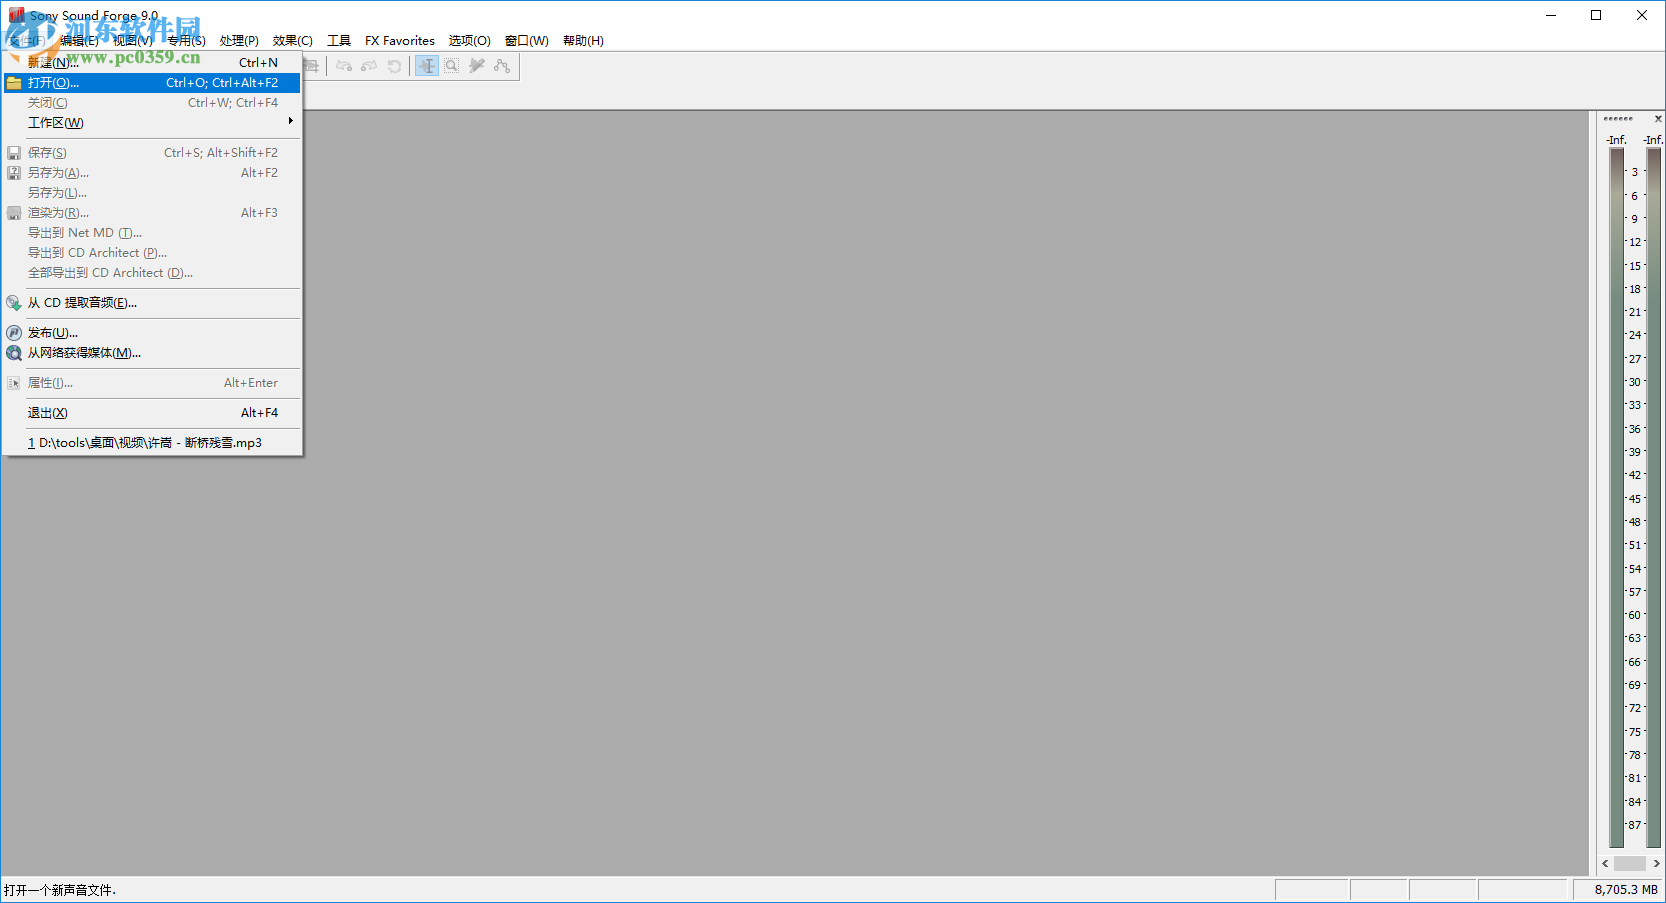Image resolution: width=1666 pixels, height=903 pixels.
Task: Select the Envelope tool in the toolbar
Action: pos(502,66)
